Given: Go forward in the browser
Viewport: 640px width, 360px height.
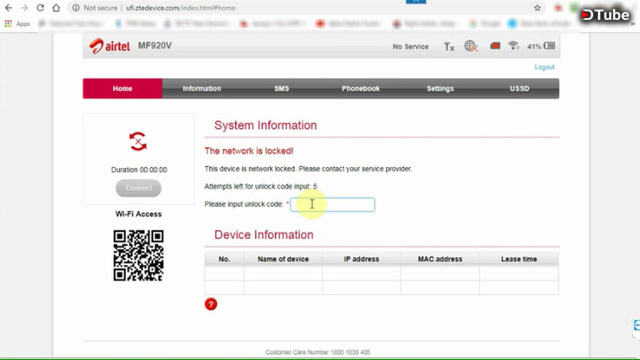Looking at the screenshot, I should 24,8.
